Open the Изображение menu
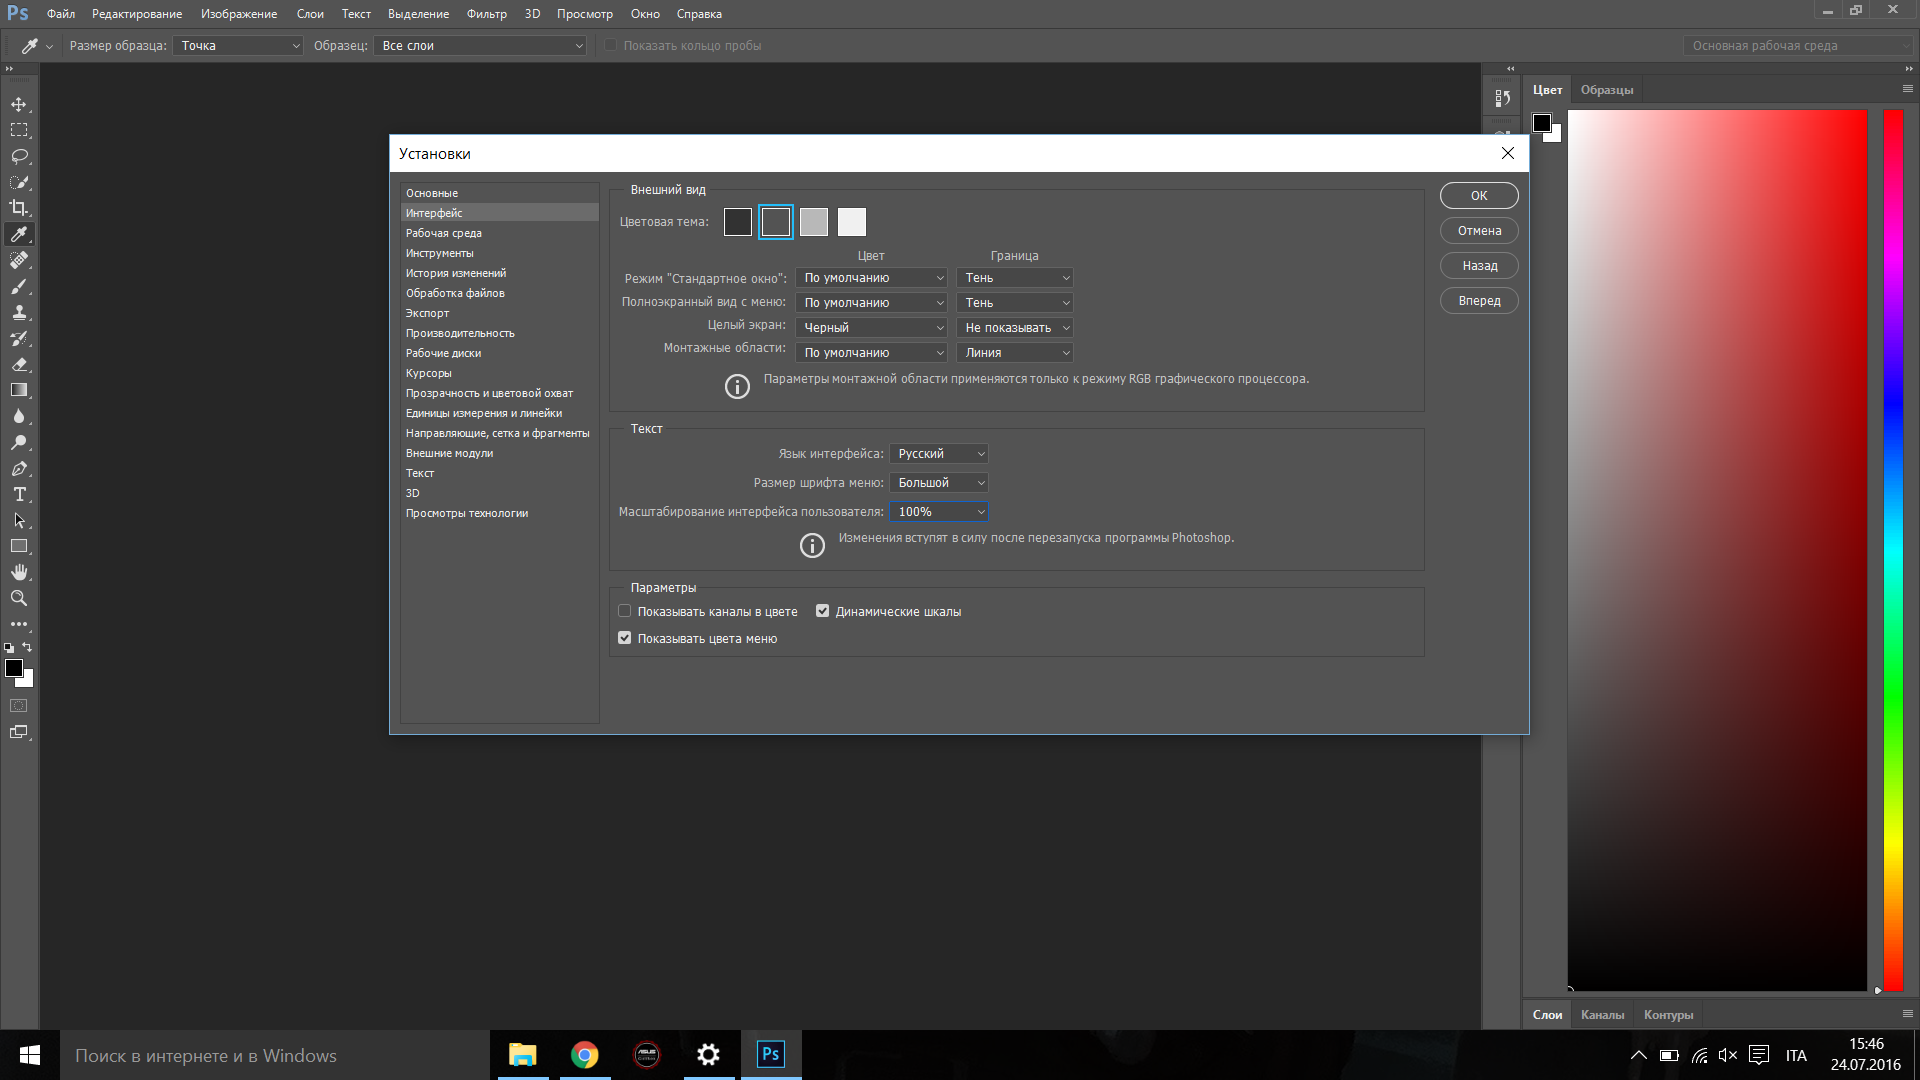 239,14
